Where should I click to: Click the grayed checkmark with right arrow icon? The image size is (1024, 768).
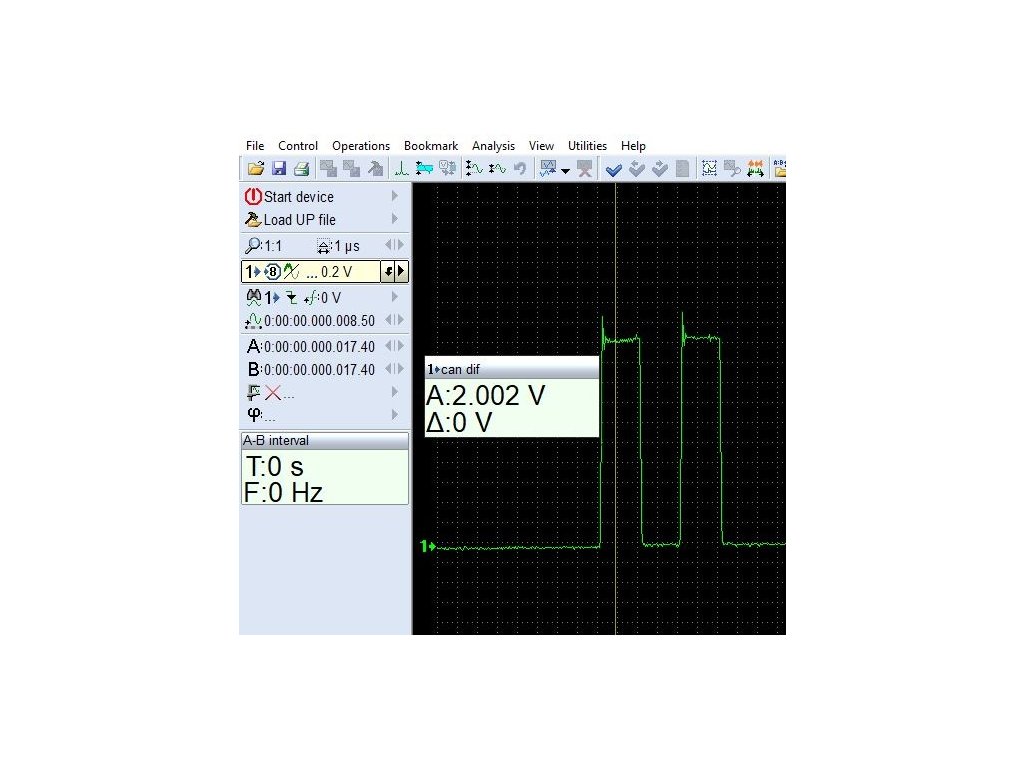(660, 169)
